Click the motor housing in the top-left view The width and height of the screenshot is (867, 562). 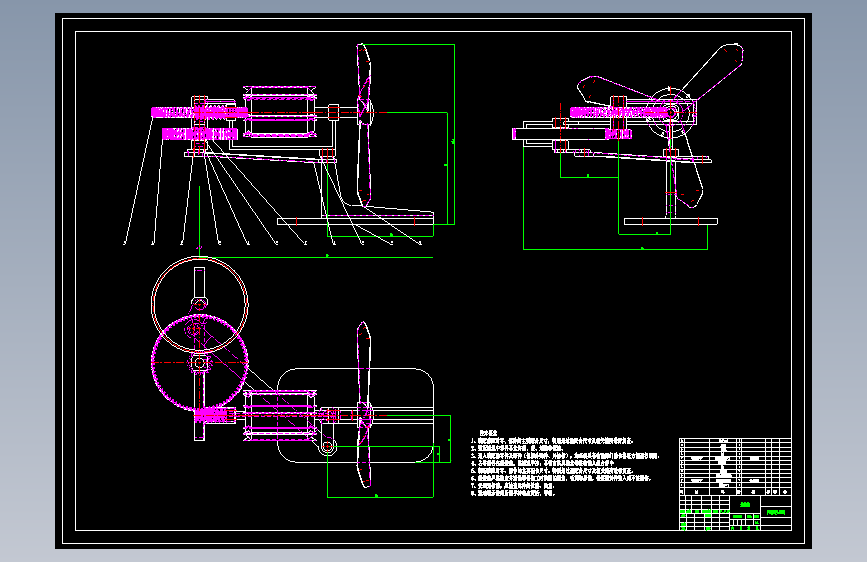tap(280, 112)
